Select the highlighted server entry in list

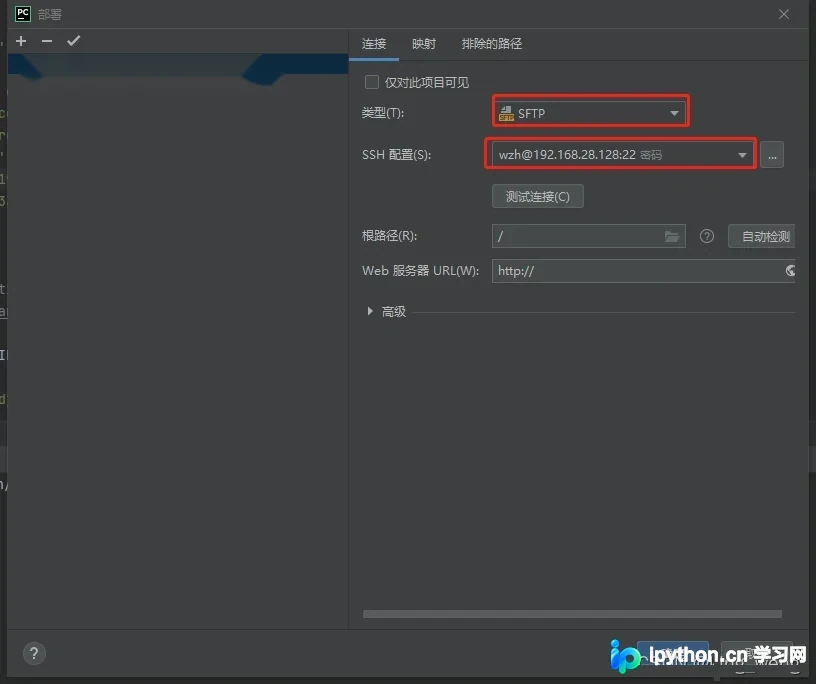[x=177, y=65]
